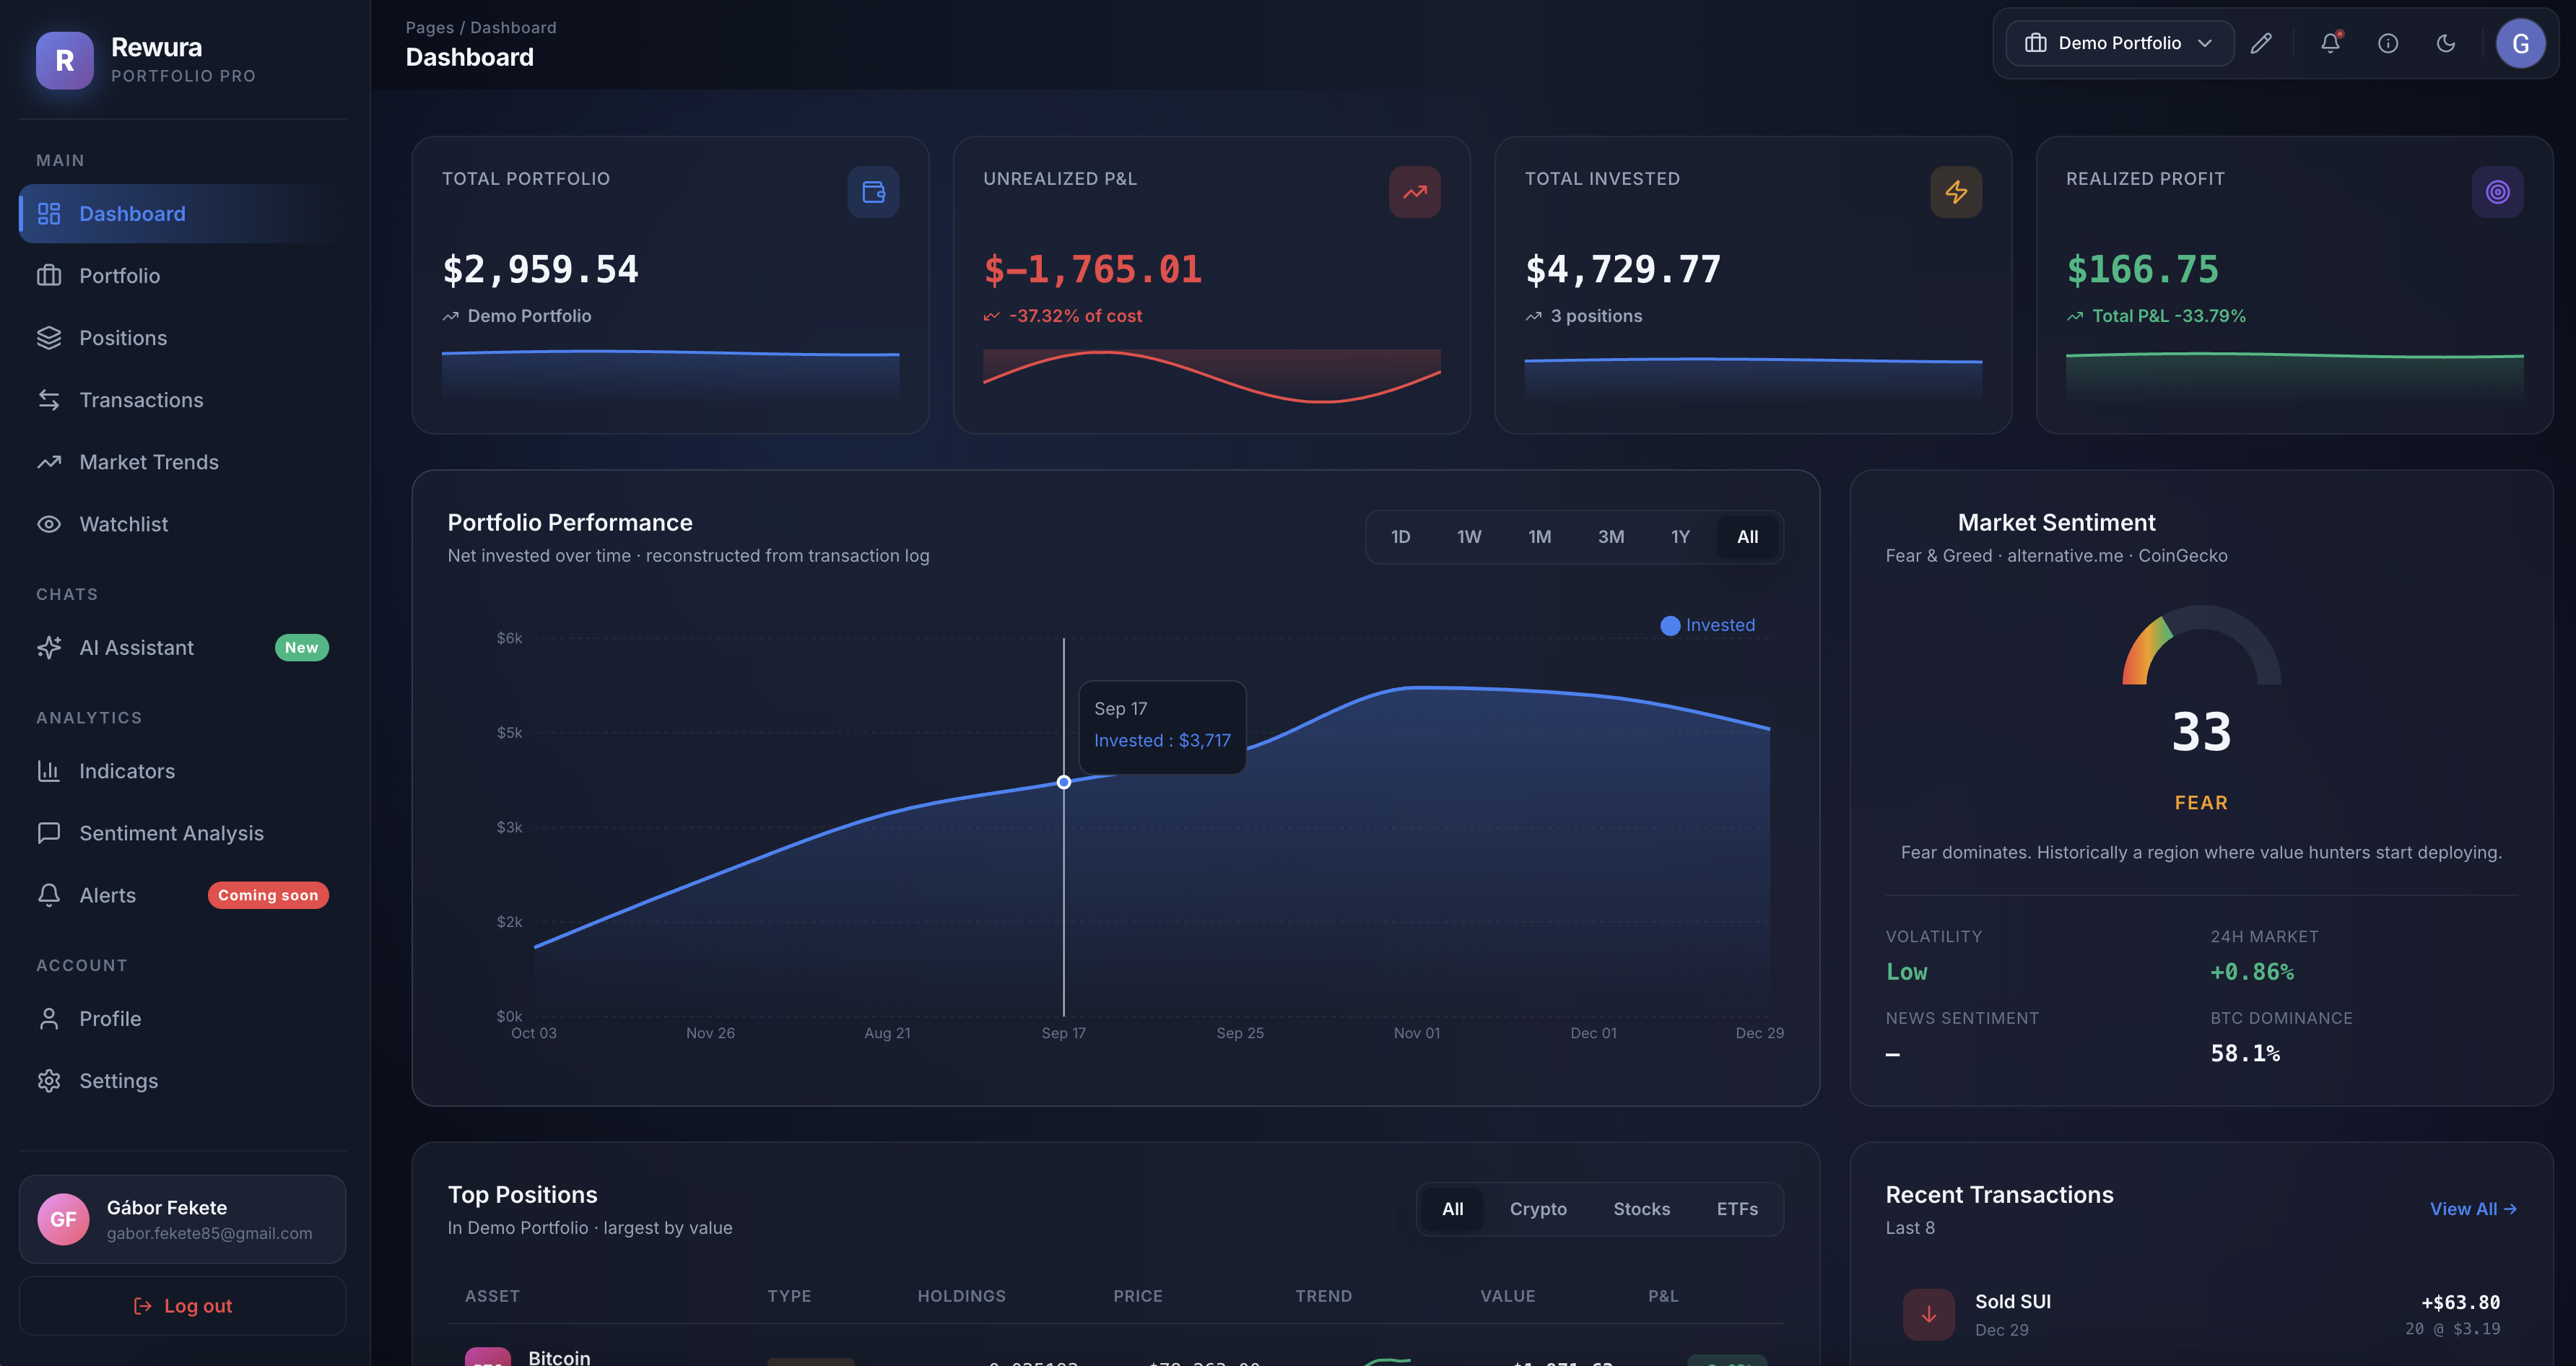This screenshot has width=2576, height=1366.
Task: Click the New badge next to AI Assistant
Action: pyautogui.click(x=301, y=648)
